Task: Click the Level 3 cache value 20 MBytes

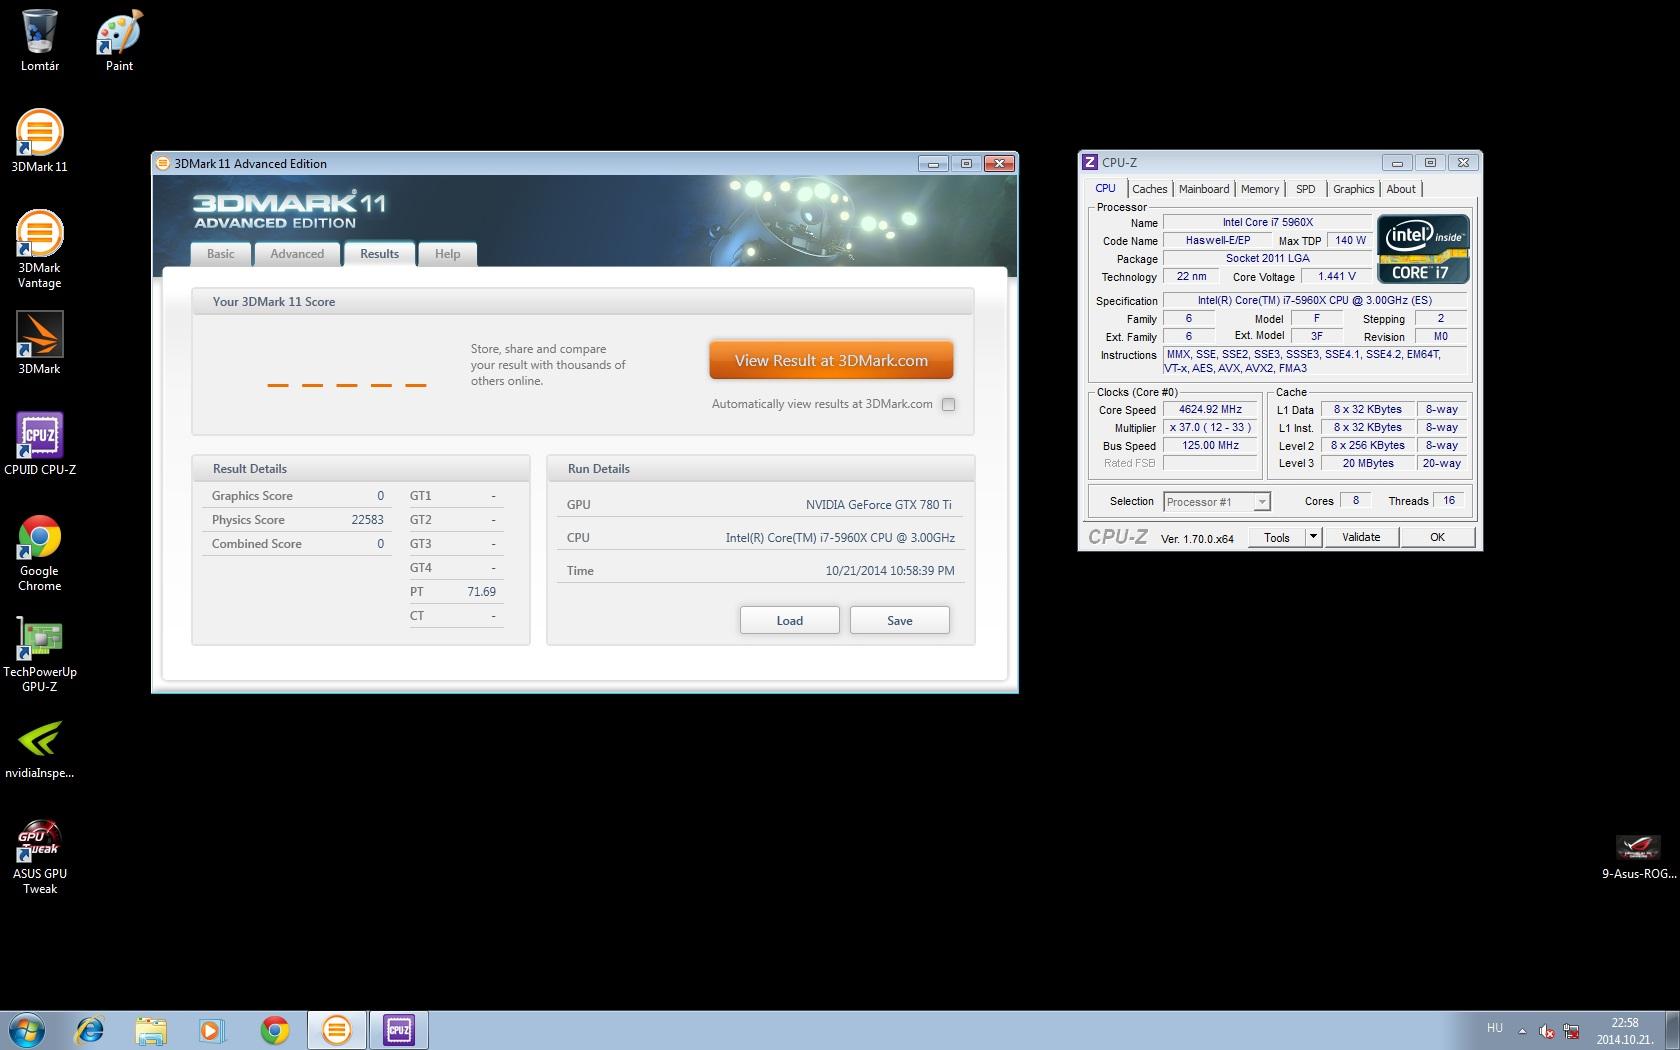Action: [x=1368, y=463]
